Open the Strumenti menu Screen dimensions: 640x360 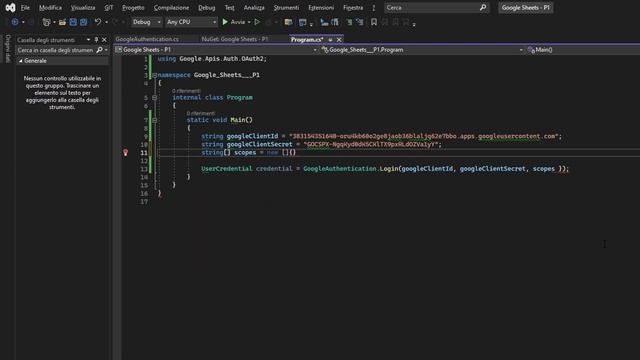click(x=286, y=8)
